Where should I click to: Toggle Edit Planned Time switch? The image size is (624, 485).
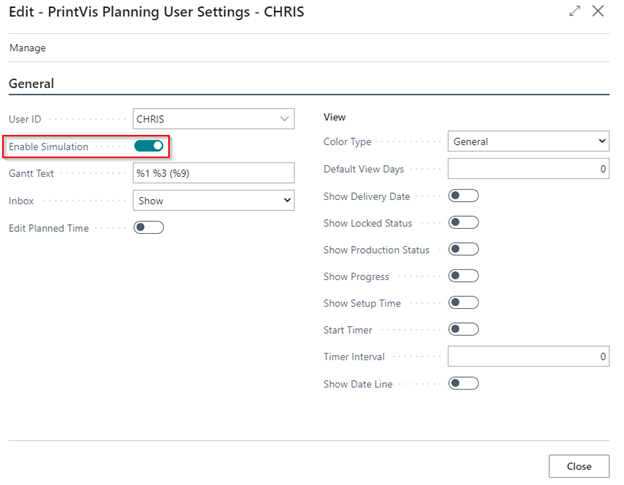pyautogui.click(x=148, y=228)
